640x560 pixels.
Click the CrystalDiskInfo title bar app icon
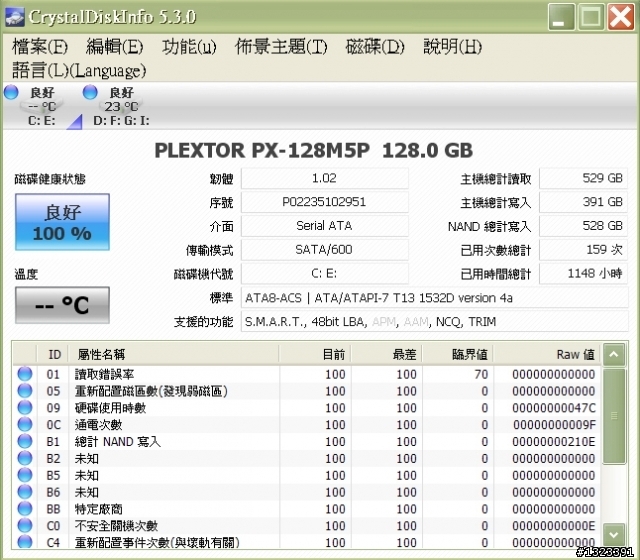14,17
